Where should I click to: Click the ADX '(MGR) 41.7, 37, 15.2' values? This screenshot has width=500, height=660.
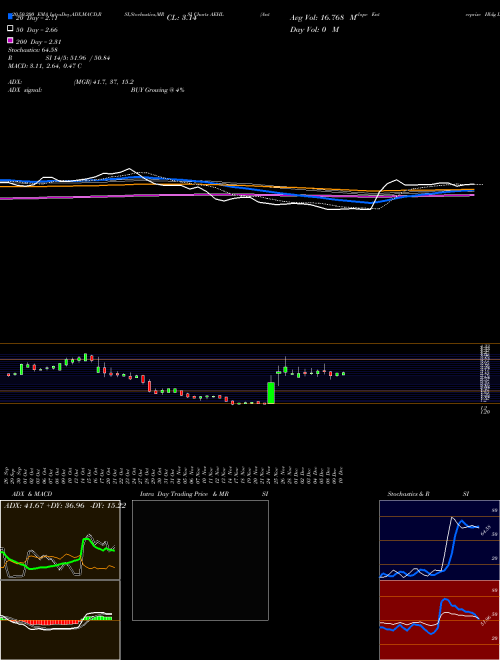click(x=104, y=82)
